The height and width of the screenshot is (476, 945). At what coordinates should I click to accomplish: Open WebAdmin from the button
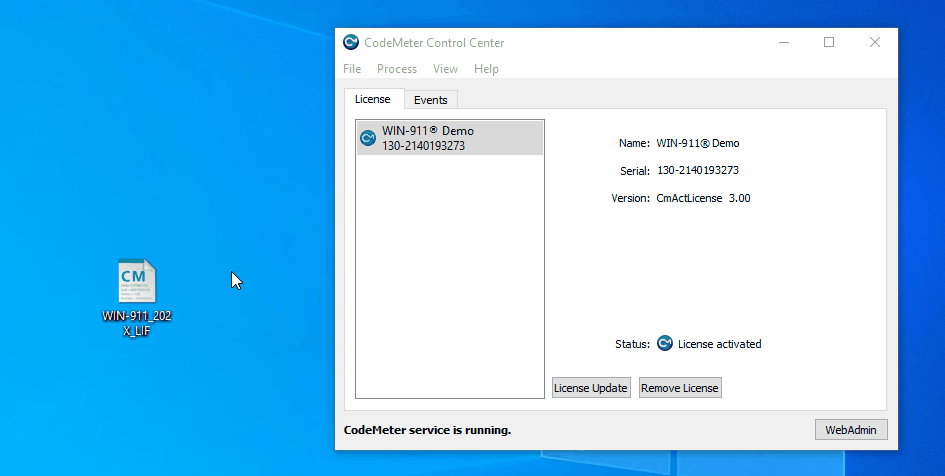[851, 430]
